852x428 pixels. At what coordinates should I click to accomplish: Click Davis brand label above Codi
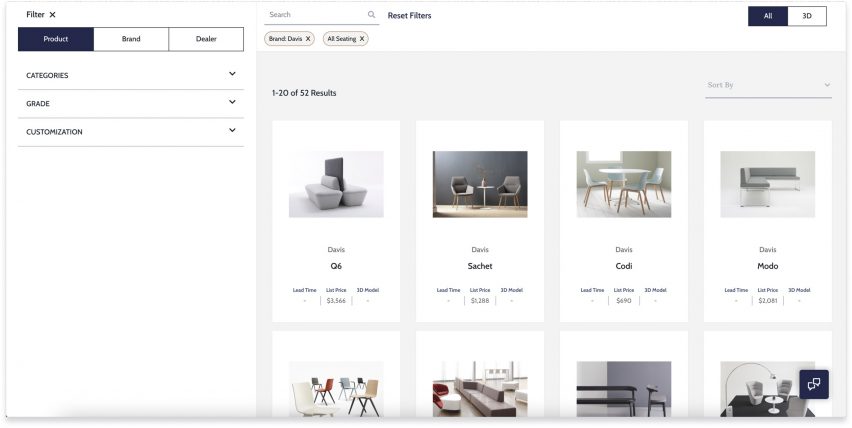624,250
